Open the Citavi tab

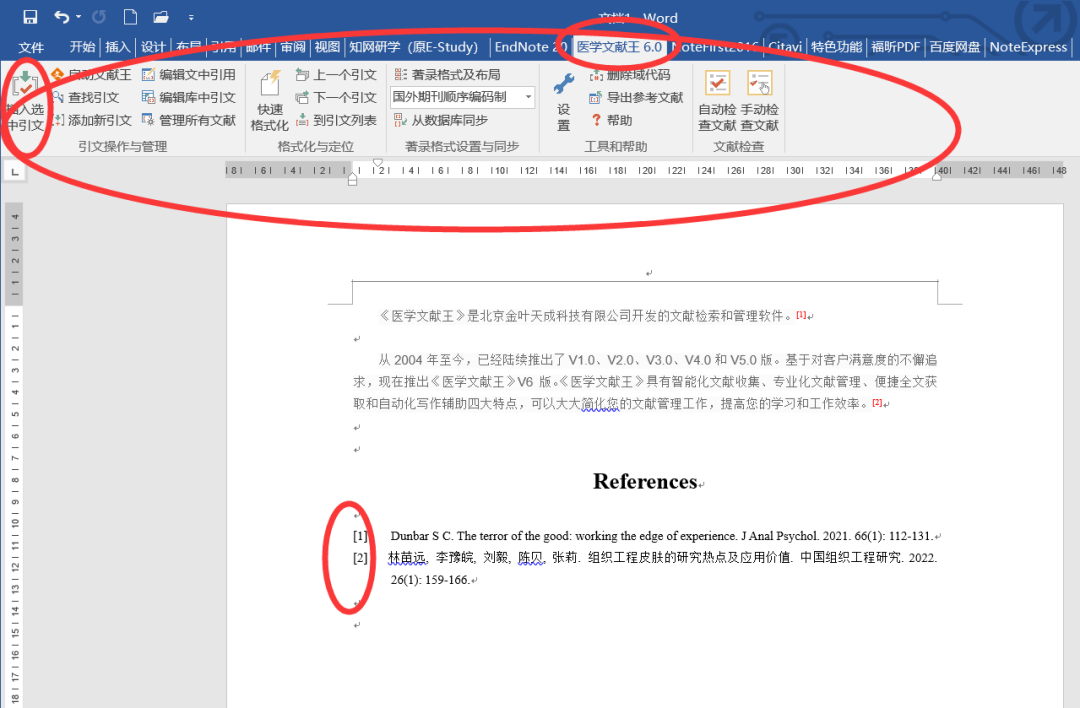(x=785, y=47)
